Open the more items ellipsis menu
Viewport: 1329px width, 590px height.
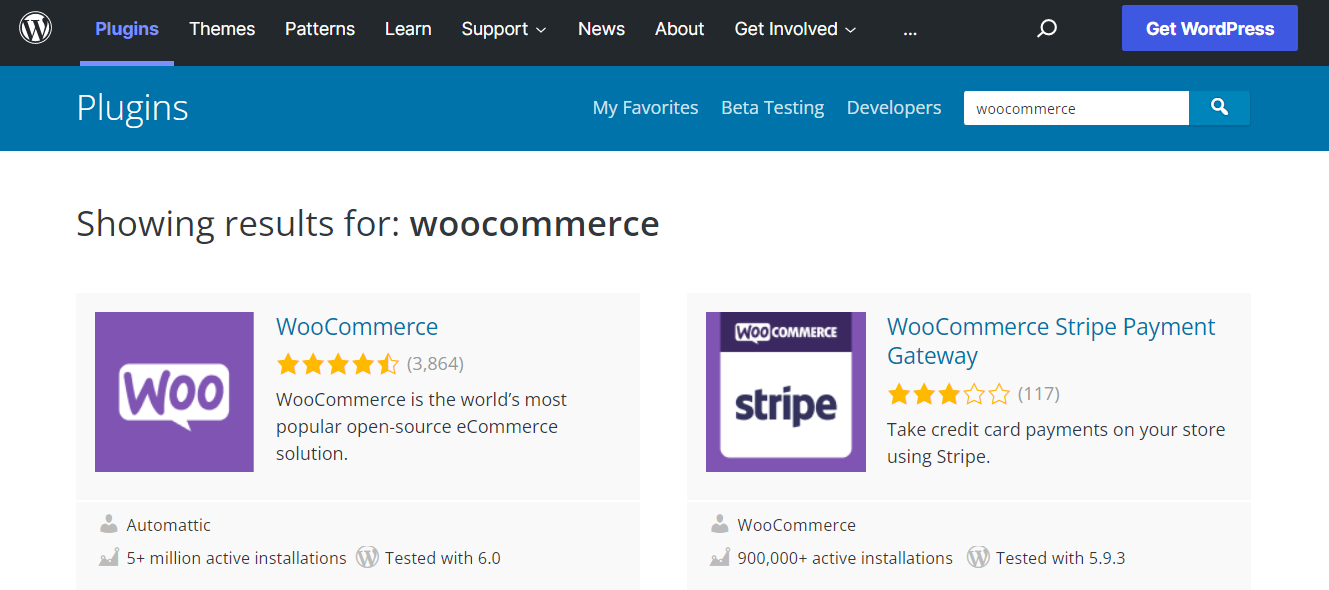(x=910, y=29)
